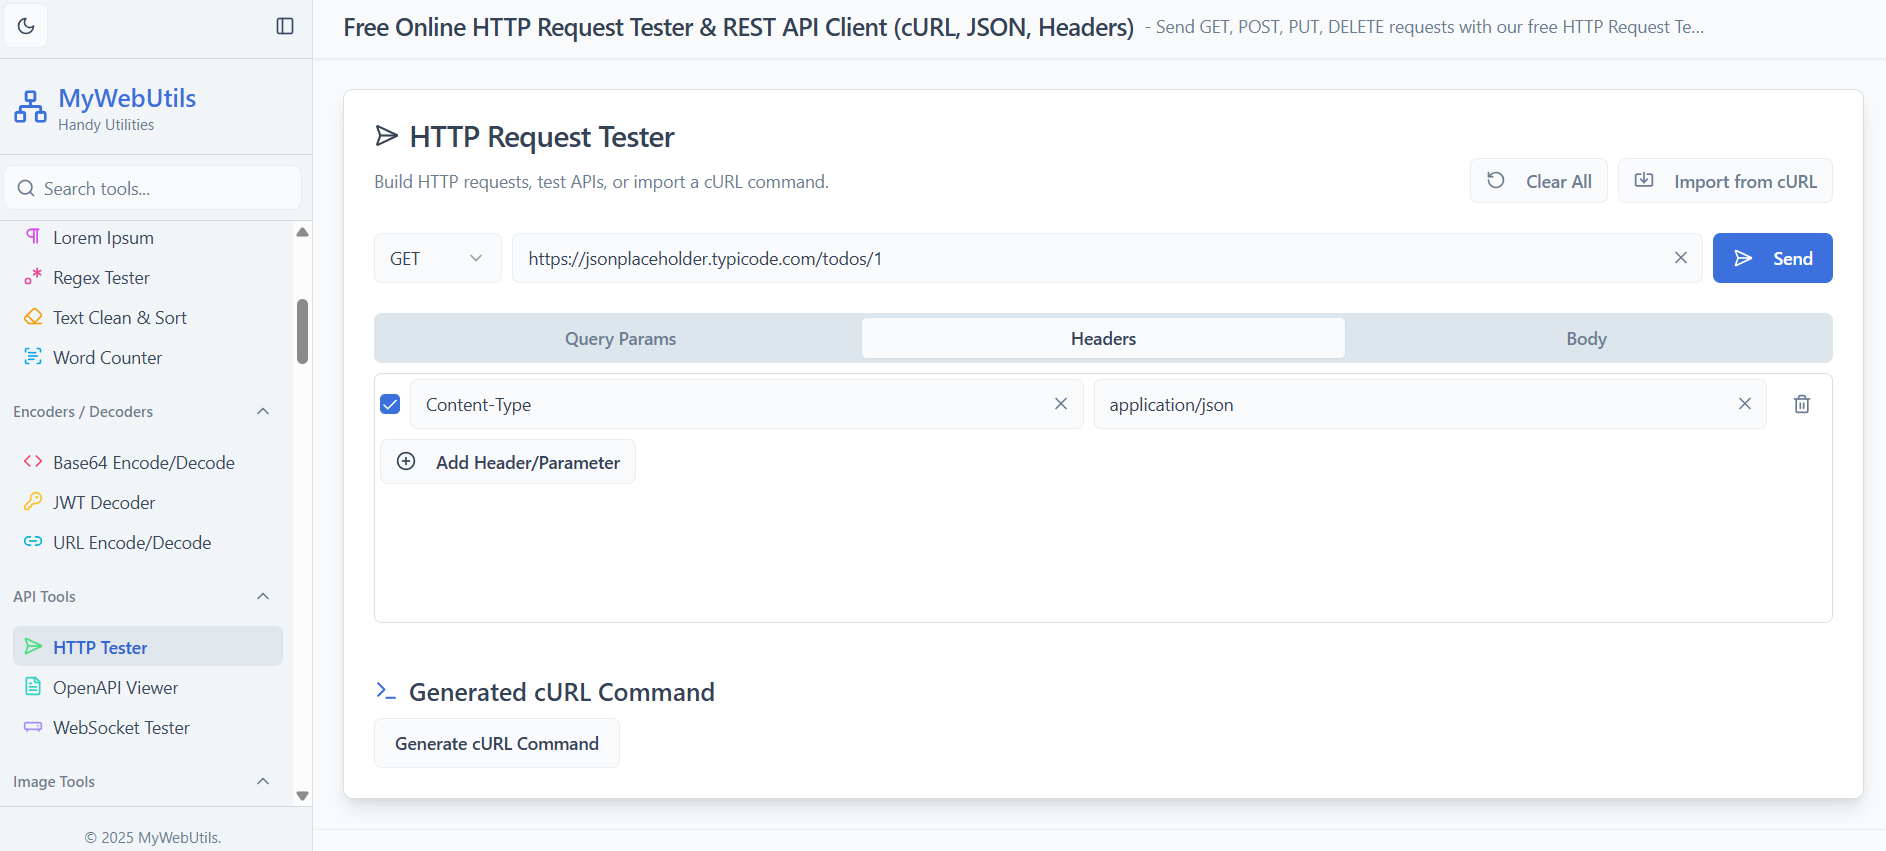Toggle dark mode moon icon
Viewport: 1886px width, 851px height.
tap(26, 26)
